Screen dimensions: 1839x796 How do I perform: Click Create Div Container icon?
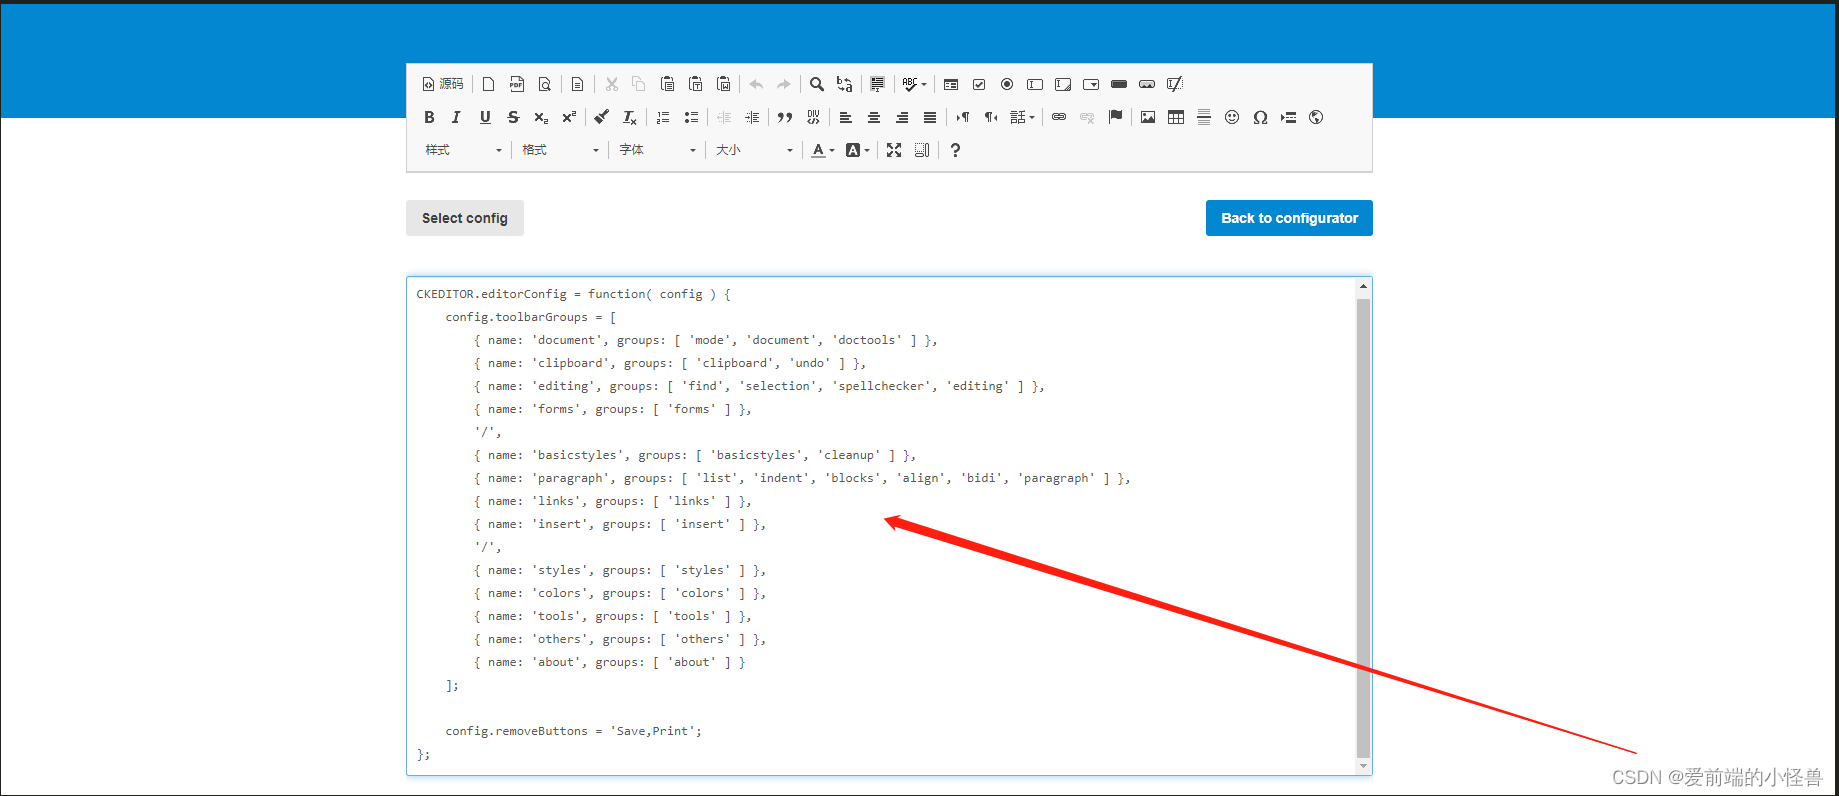tap(813, 117)
